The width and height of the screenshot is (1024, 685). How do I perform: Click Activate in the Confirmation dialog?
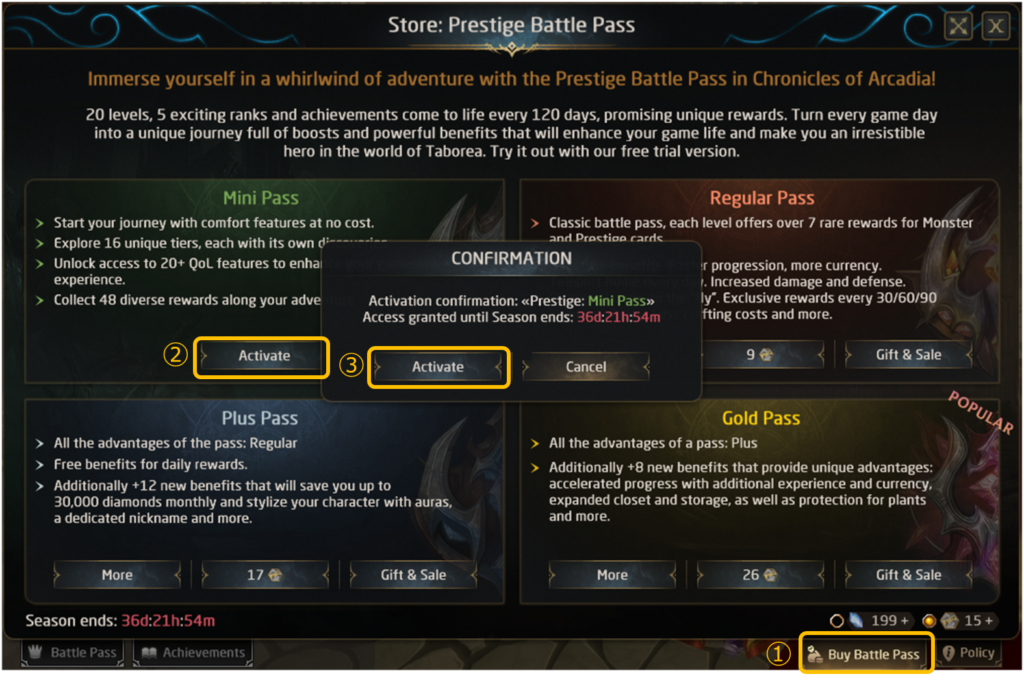(x=438, y=367)
